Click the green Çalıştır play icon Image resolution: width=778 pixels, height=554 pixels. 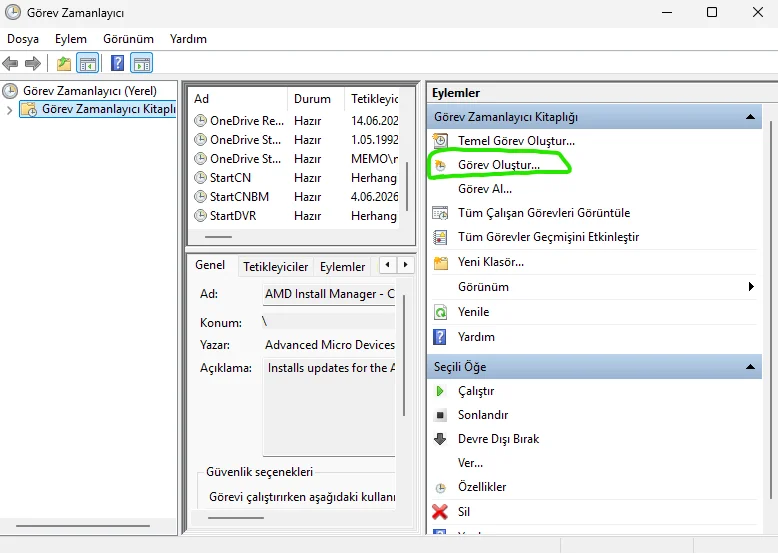point(440,391)
